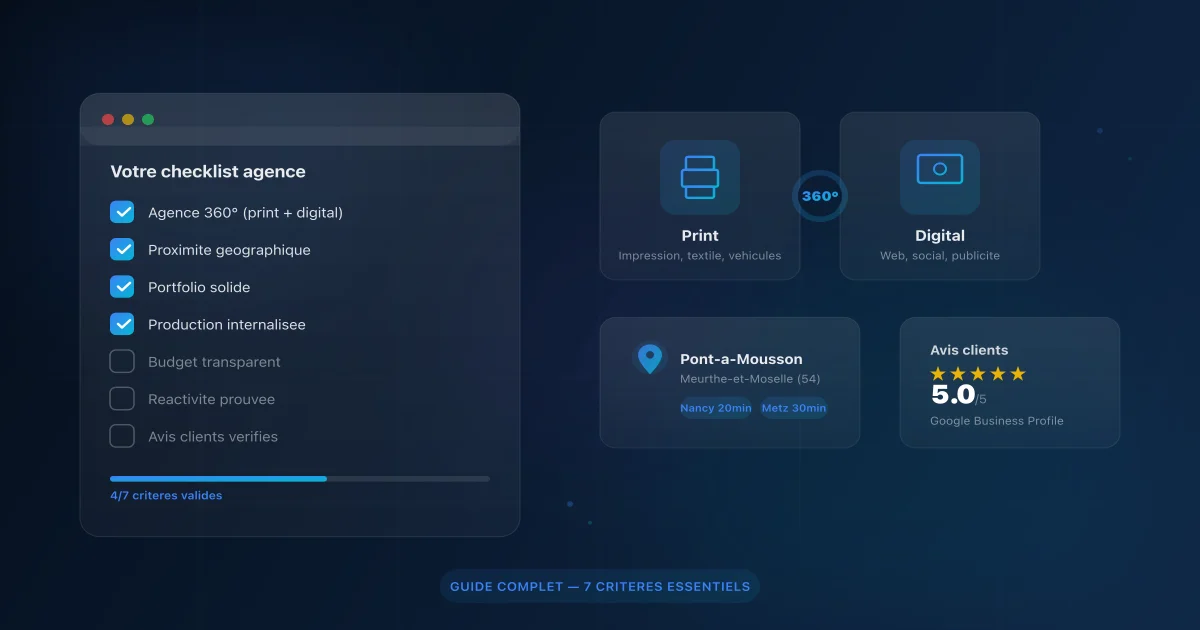Open the Google Business Profile text
1200x630 pixels.
pyautogui.click(x=996, y=421)
